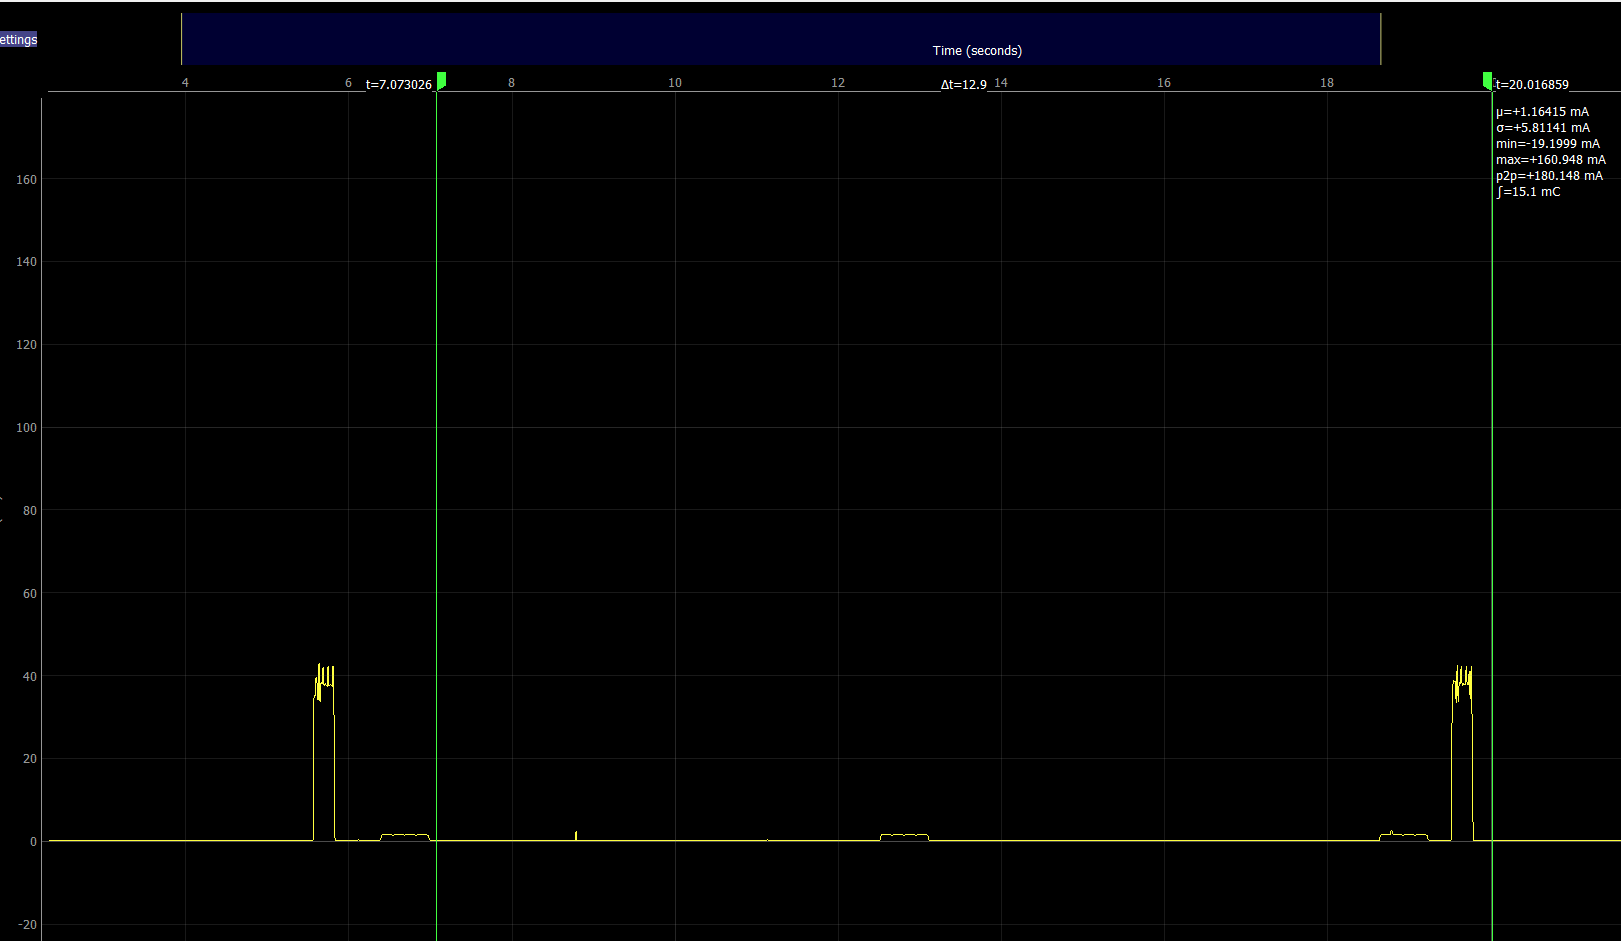Image resolution: width=1621 pixels, height=941 pixels.
Task: Click the left green cursor marker flag
Action: [441, 80]
